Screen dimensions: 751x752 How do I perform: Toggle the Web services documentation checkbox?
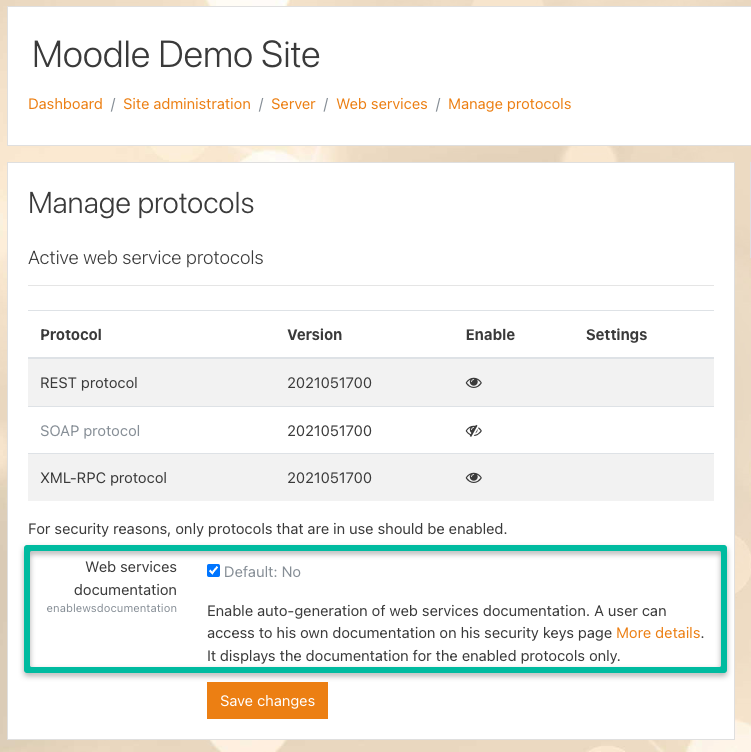pos(213,571)
